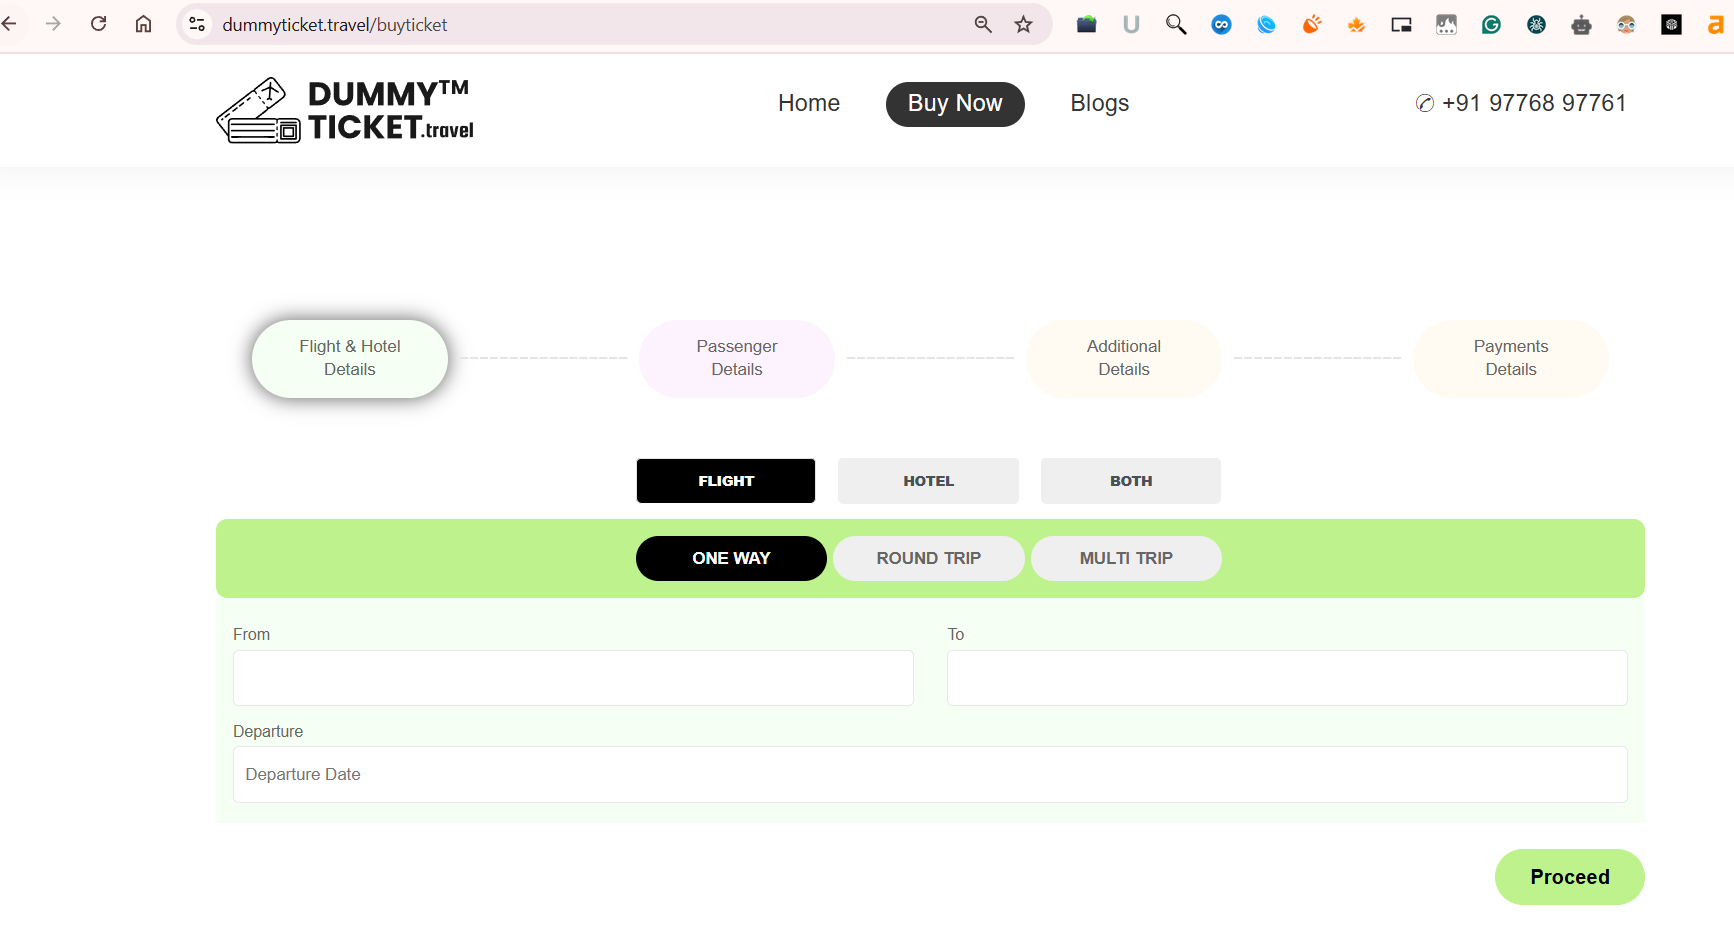Viewport: 1734px width, 934px height.
Task: Open the Grammarly extension icon
Action: pyautogui.click(x=1491, y=25)
